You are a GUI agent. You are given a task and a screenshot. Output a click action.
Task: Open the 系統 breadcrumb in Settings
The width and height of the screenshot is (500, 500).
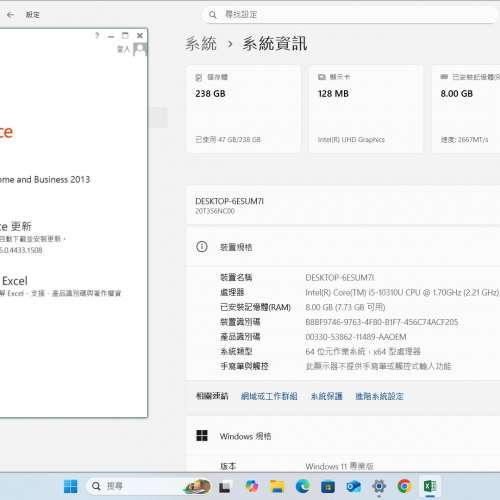click(x=201, y=44)
